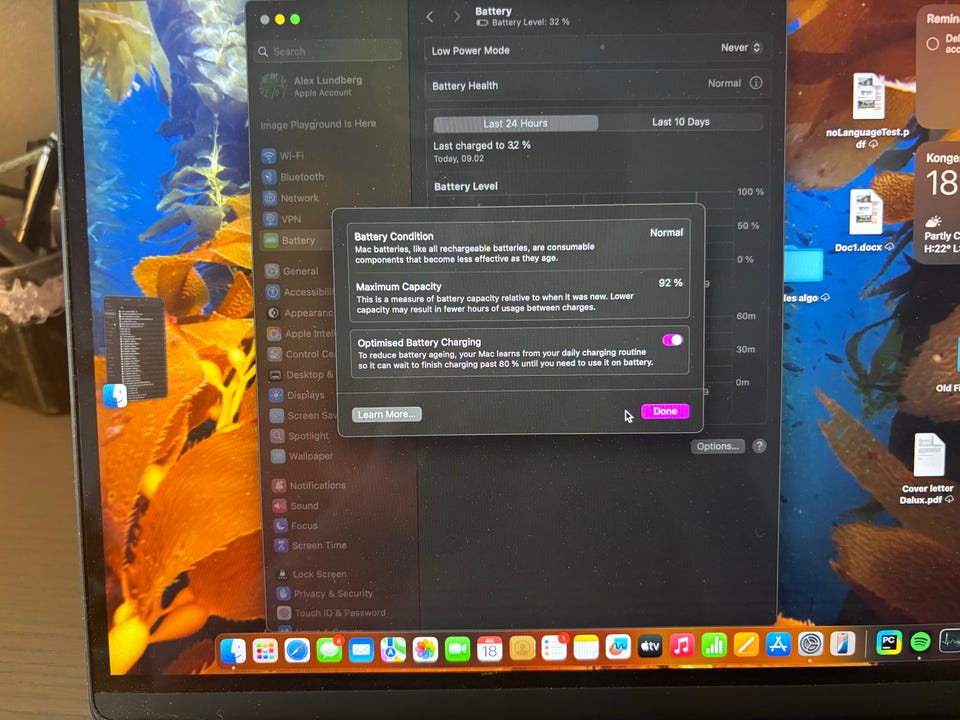This screenshot has width=960, height=720.
Task: Select the Last 24 Hours tab
Action: pyautogui.click(x=516, y=123)
